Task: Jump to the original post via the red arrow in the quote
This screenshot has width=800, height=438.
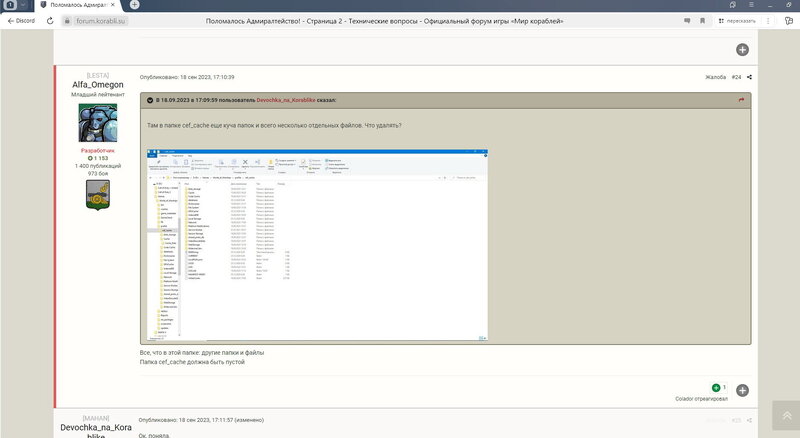Action: pyautogui.click(x=741, y=100)
